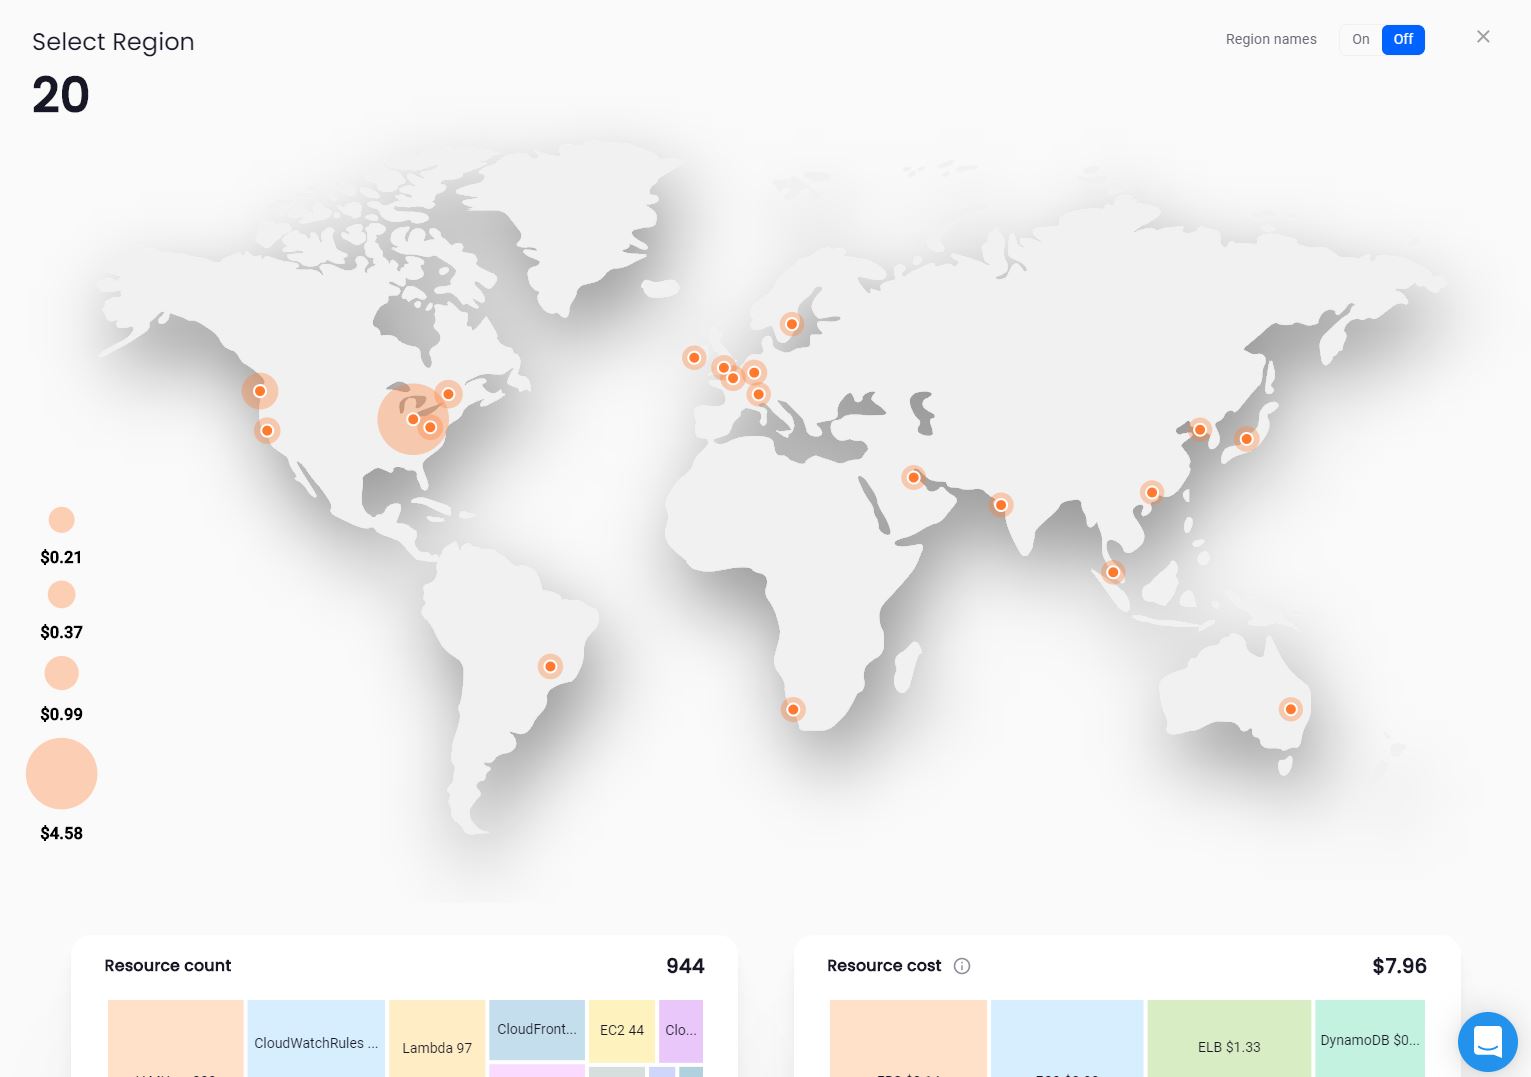
Task: Click the Seoul marker in Korea
Action: 1200,430
